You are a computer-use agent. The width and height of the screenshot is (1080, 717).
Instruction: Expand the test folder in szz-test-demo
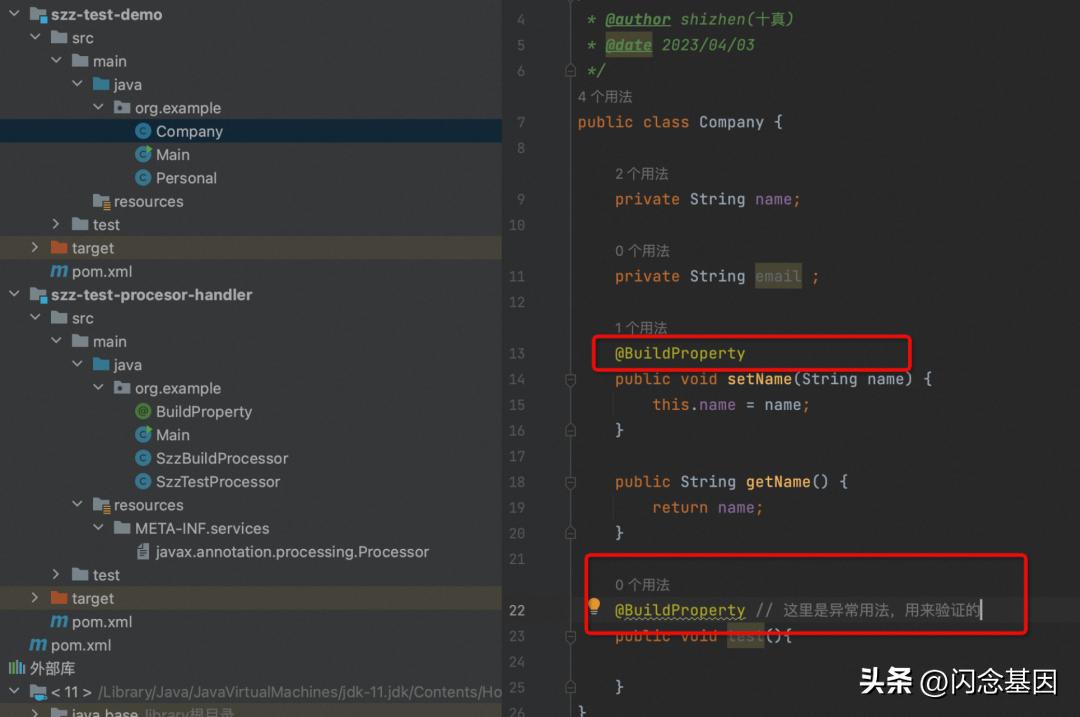(58, 224)
